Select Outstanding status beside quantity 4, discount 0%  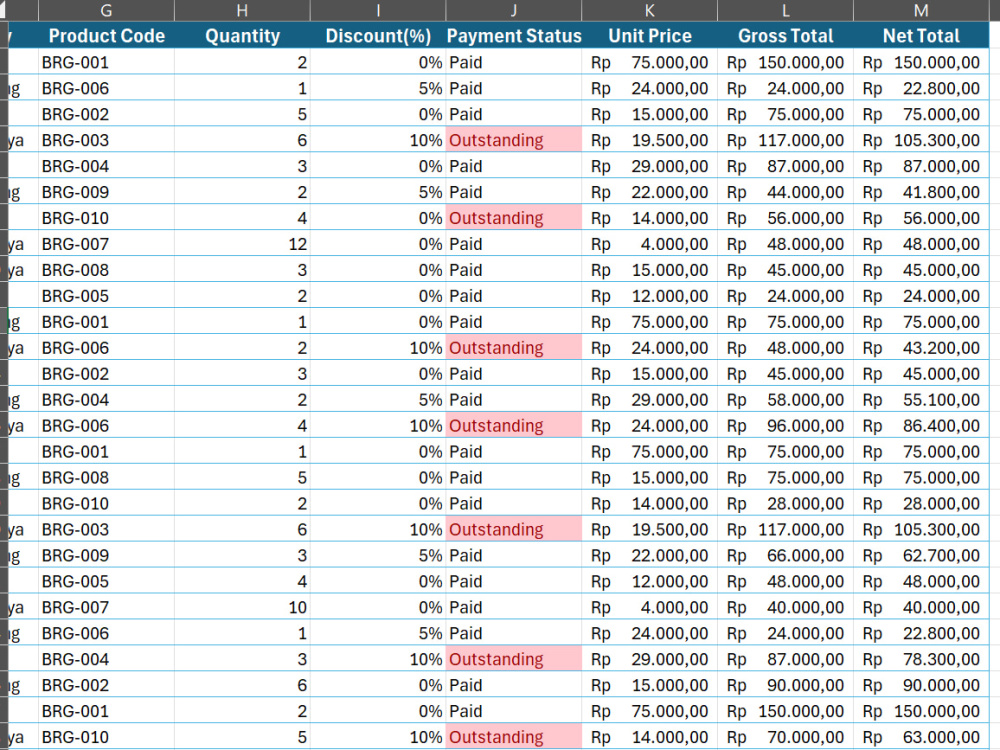click(514, 218)
